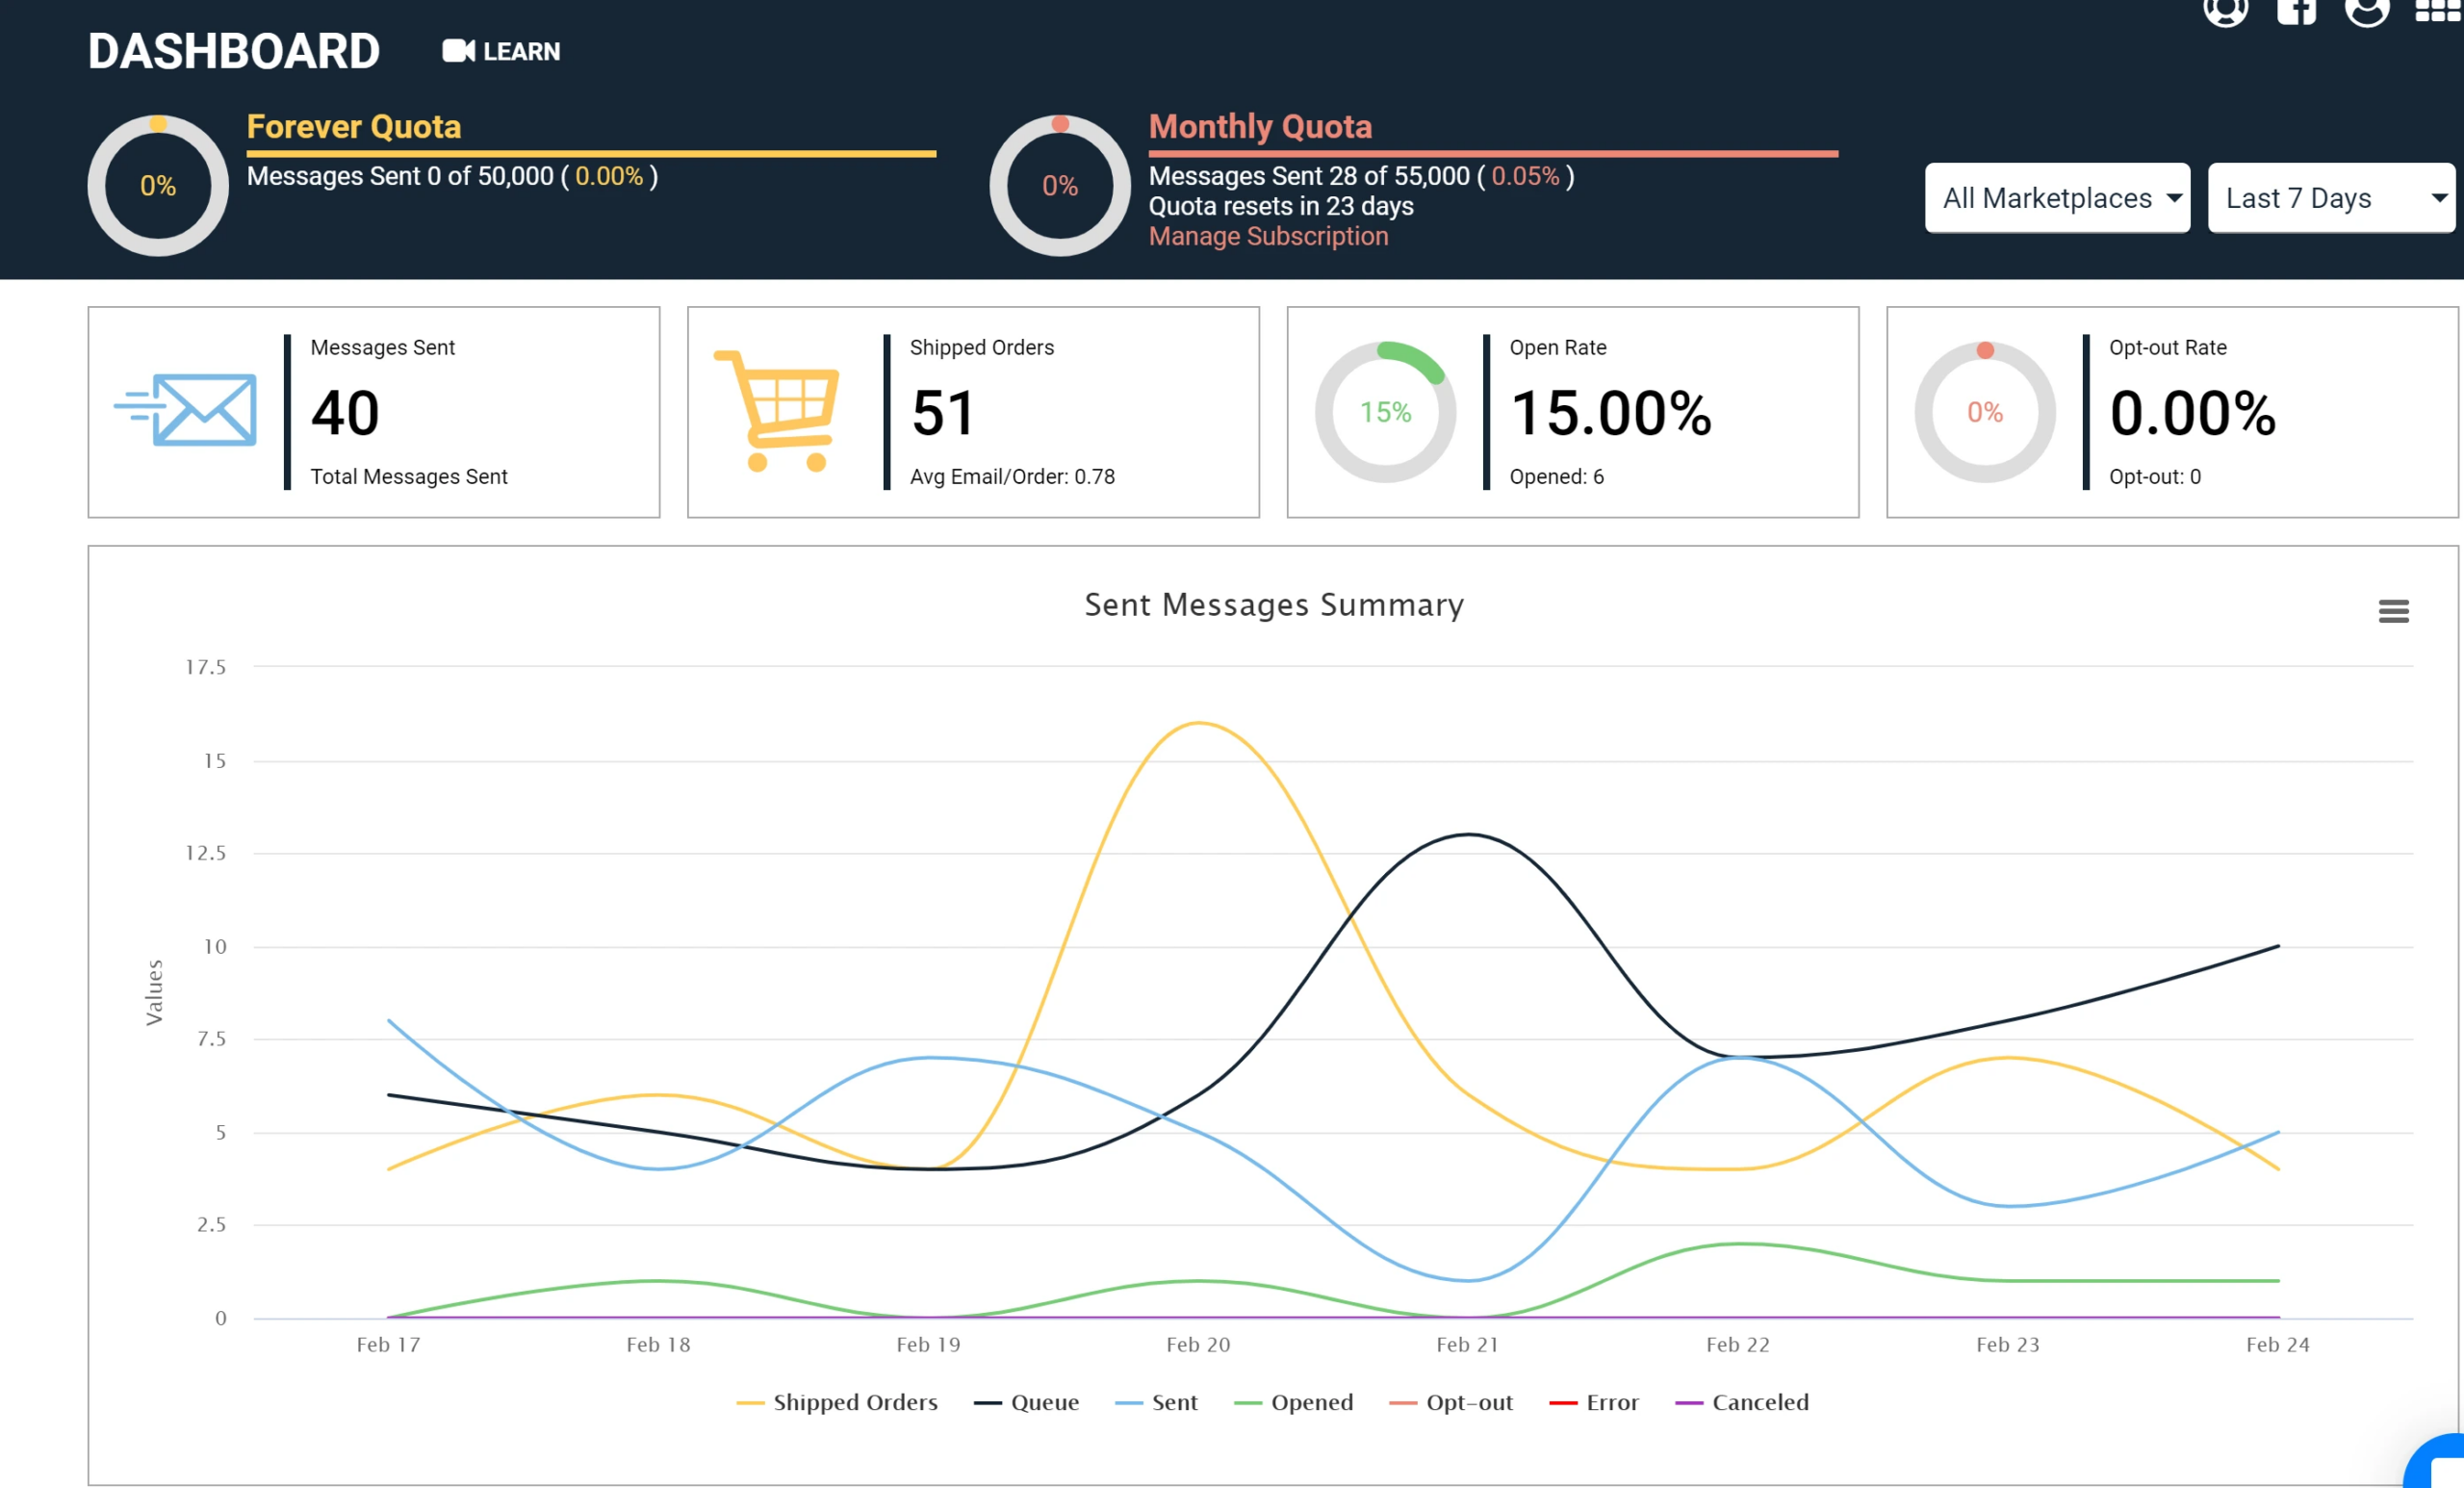Click the Open Rate 15% gauge
Screen dimensions: 2464x1488
(x=1385, y=412)
